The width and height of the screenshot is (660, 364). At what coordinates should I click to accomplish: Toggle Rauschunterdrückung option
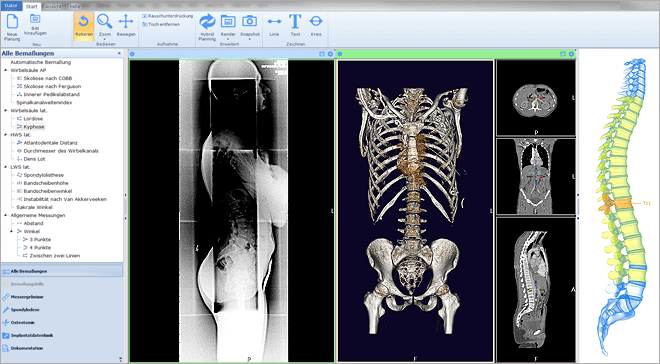pyautogui.click(x=168, y=16)
